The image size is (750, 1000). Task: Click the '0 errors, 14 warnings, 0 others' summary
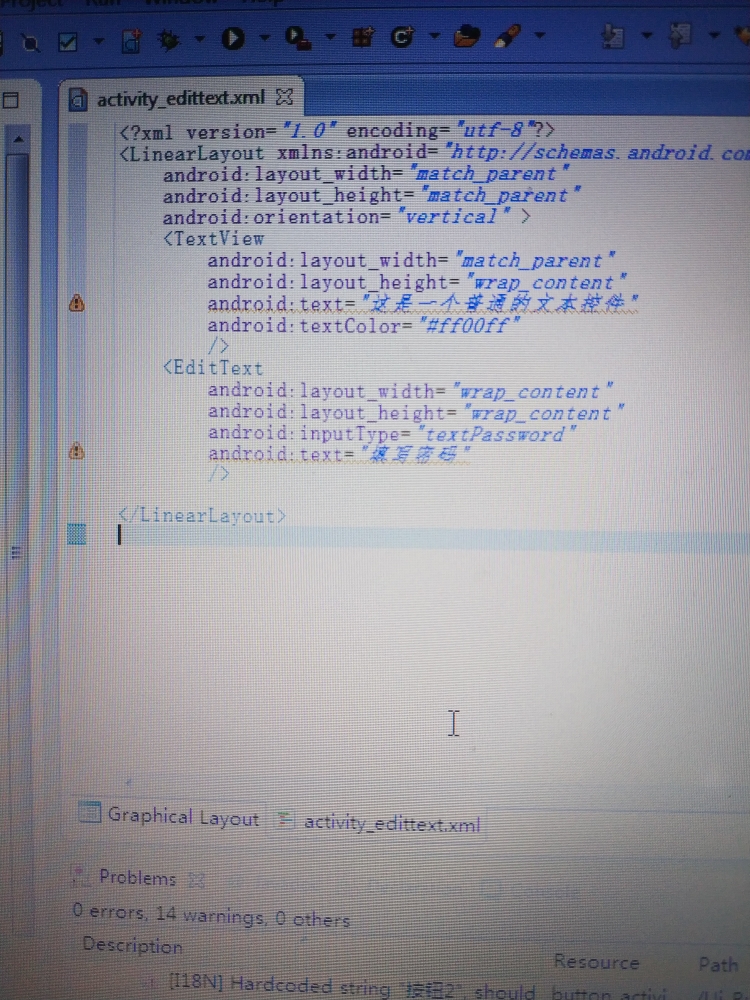[211, 916]
